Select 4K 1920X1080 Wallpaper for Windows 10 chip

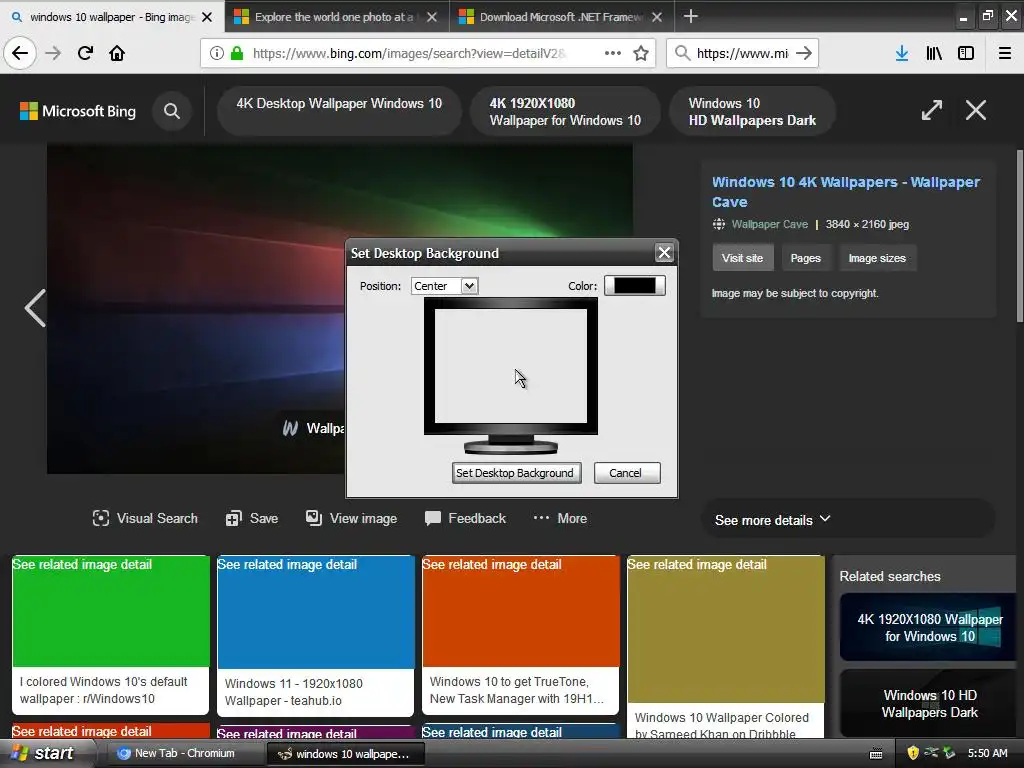click(565, 111)
